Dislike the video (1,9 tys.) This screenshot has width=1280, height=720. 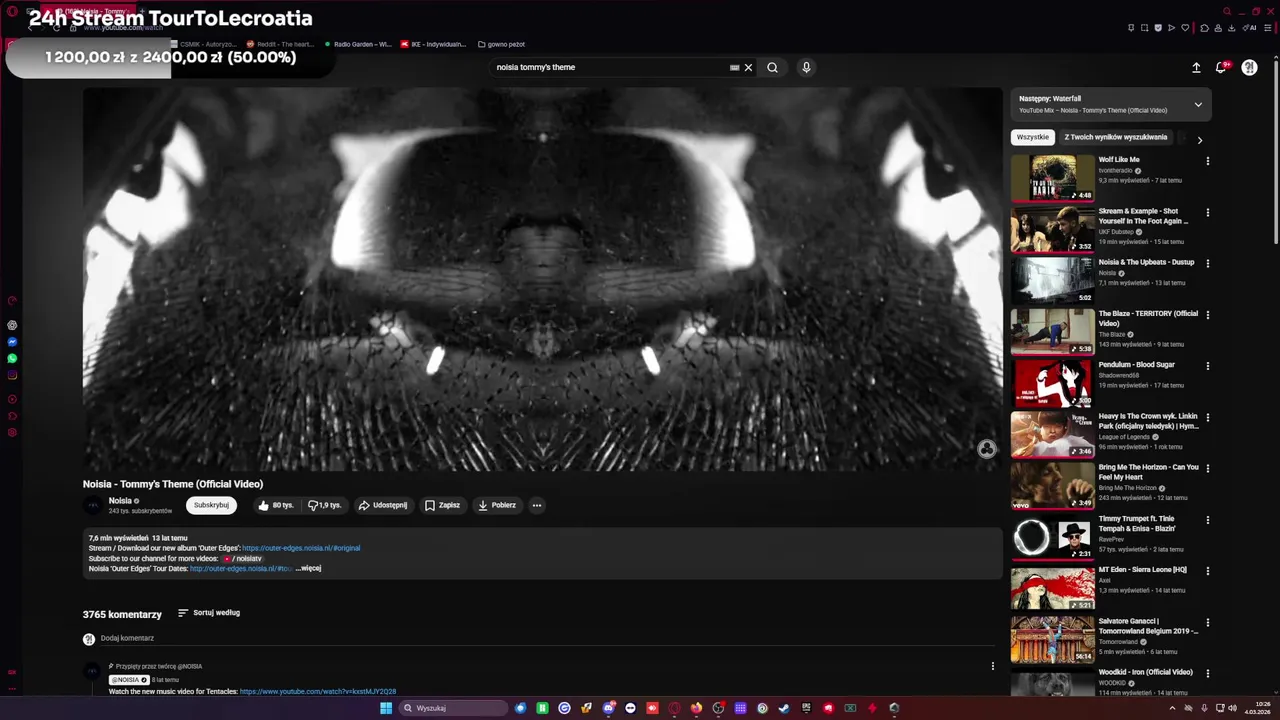click(324, 505)
